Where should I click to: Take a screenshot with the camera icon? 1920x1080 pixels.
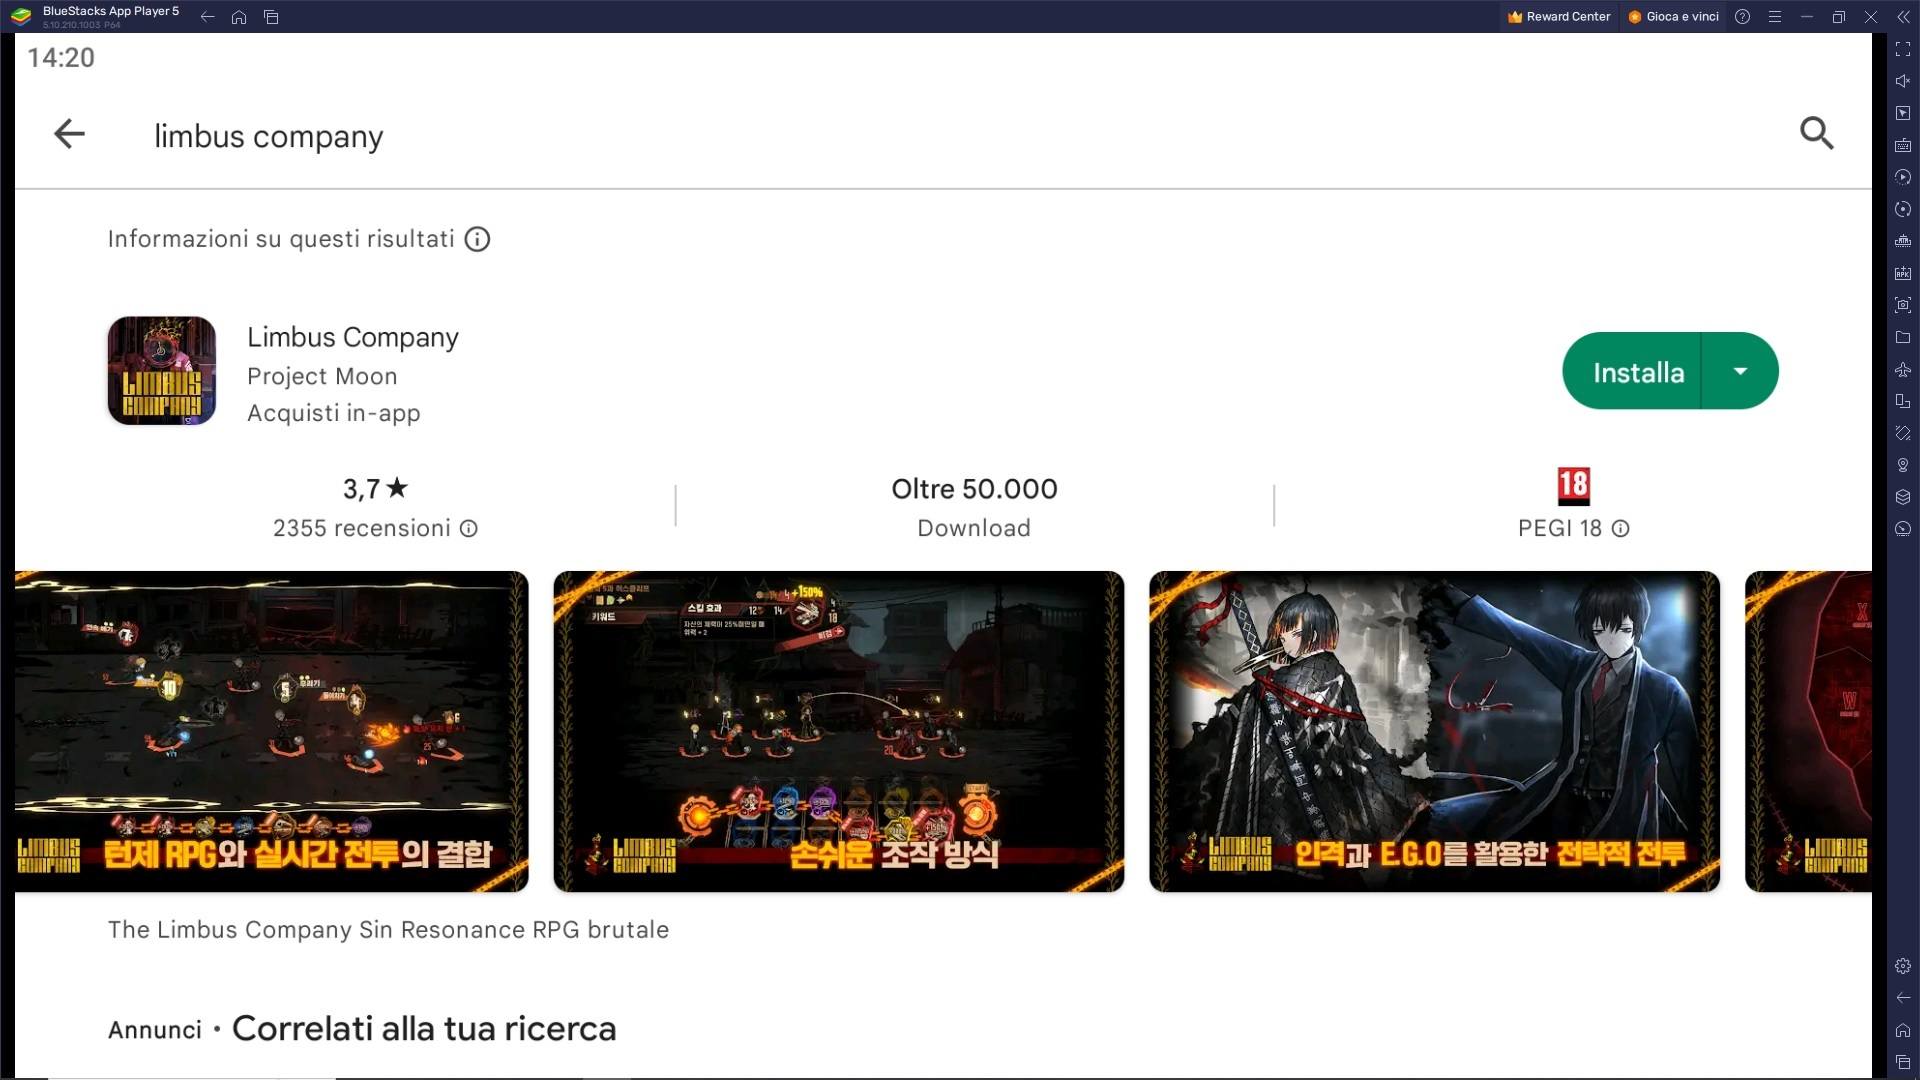coord(1902,305)
